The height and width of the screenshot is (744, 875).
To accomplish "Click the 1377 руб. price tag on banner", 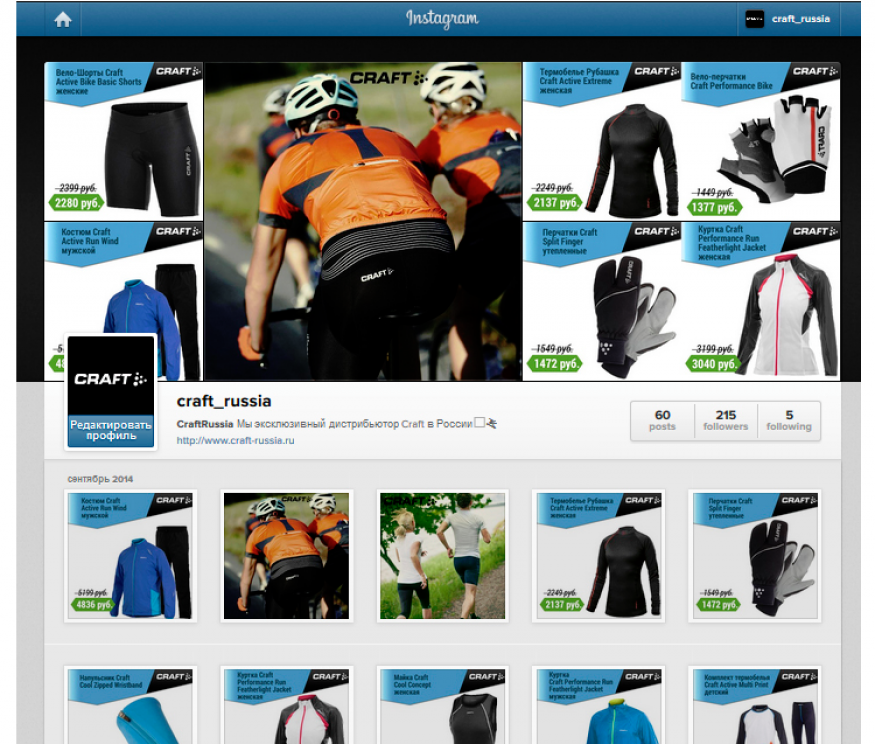I will pyautogui.click(x=715, y=208).
